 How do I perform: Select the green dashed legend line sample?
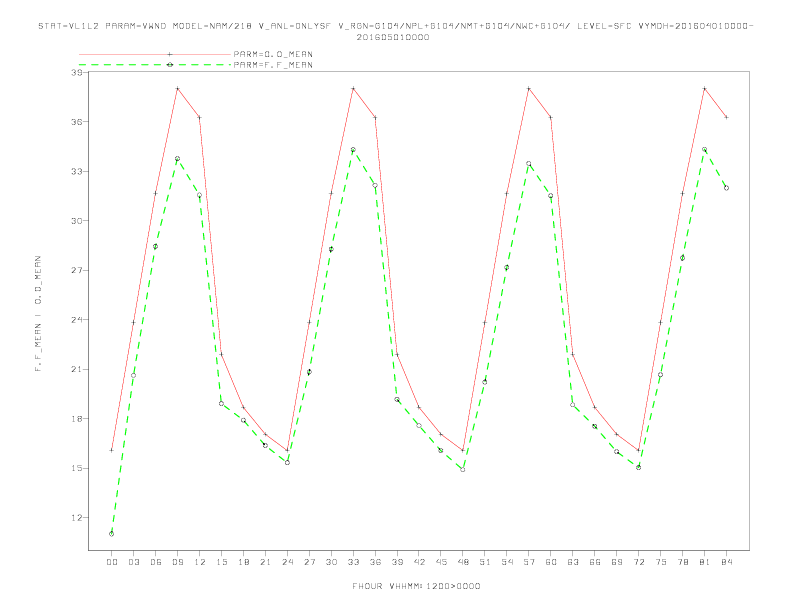pos(155,65)
